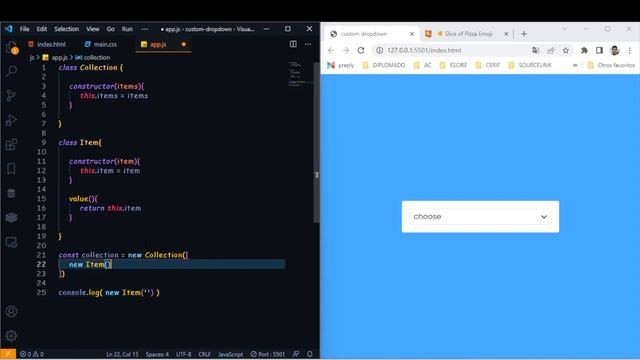Open the Bookmarks view icon
Viewport: 640px width, 360px height.
tap(11, 169)
